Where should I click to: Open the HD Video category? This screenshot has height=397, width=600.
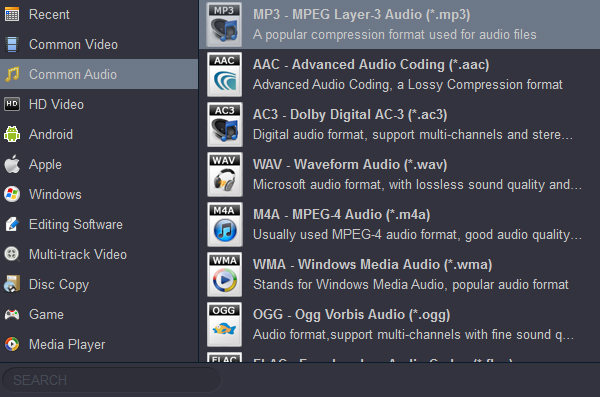(x=56, y=104)
